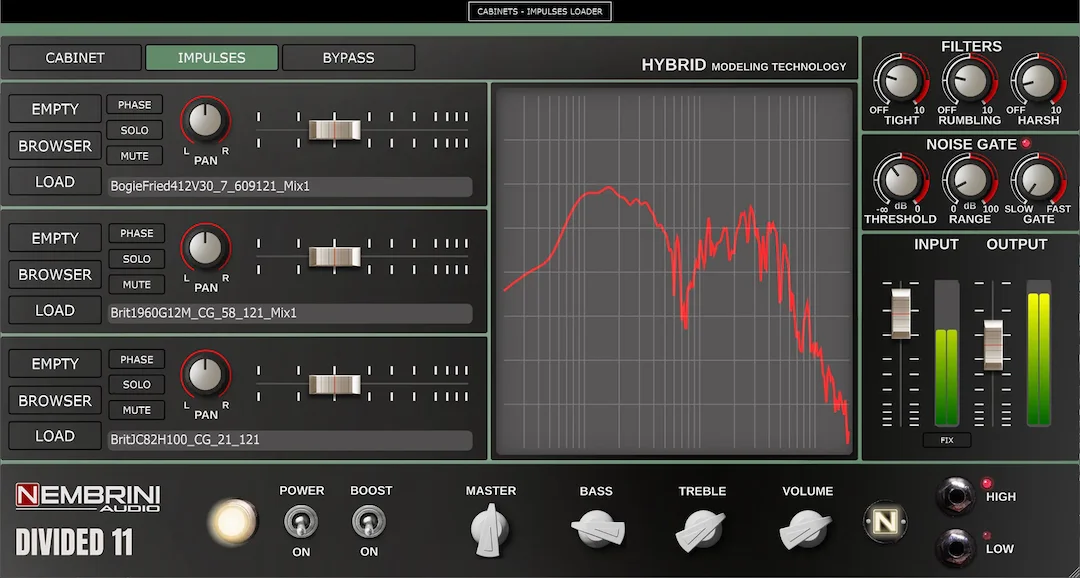The image size is (1080, 578).
Task: Click the OUTPUT level fader
Action: coord(993,345)
